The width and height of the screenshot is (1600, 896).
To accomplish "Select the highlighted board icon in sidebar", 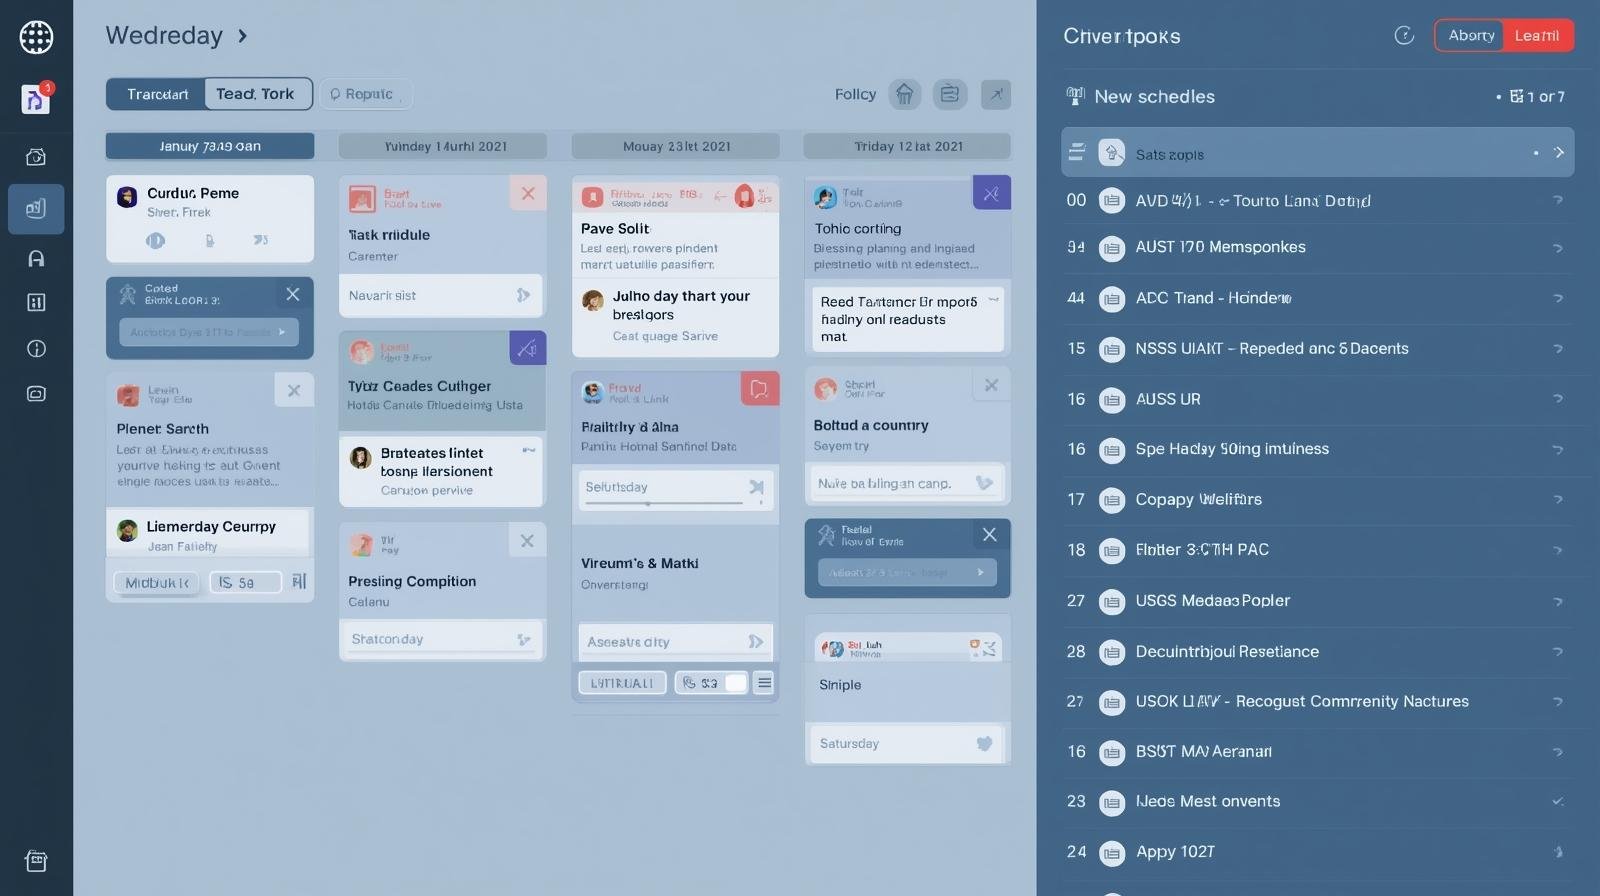I will [36, 208].
